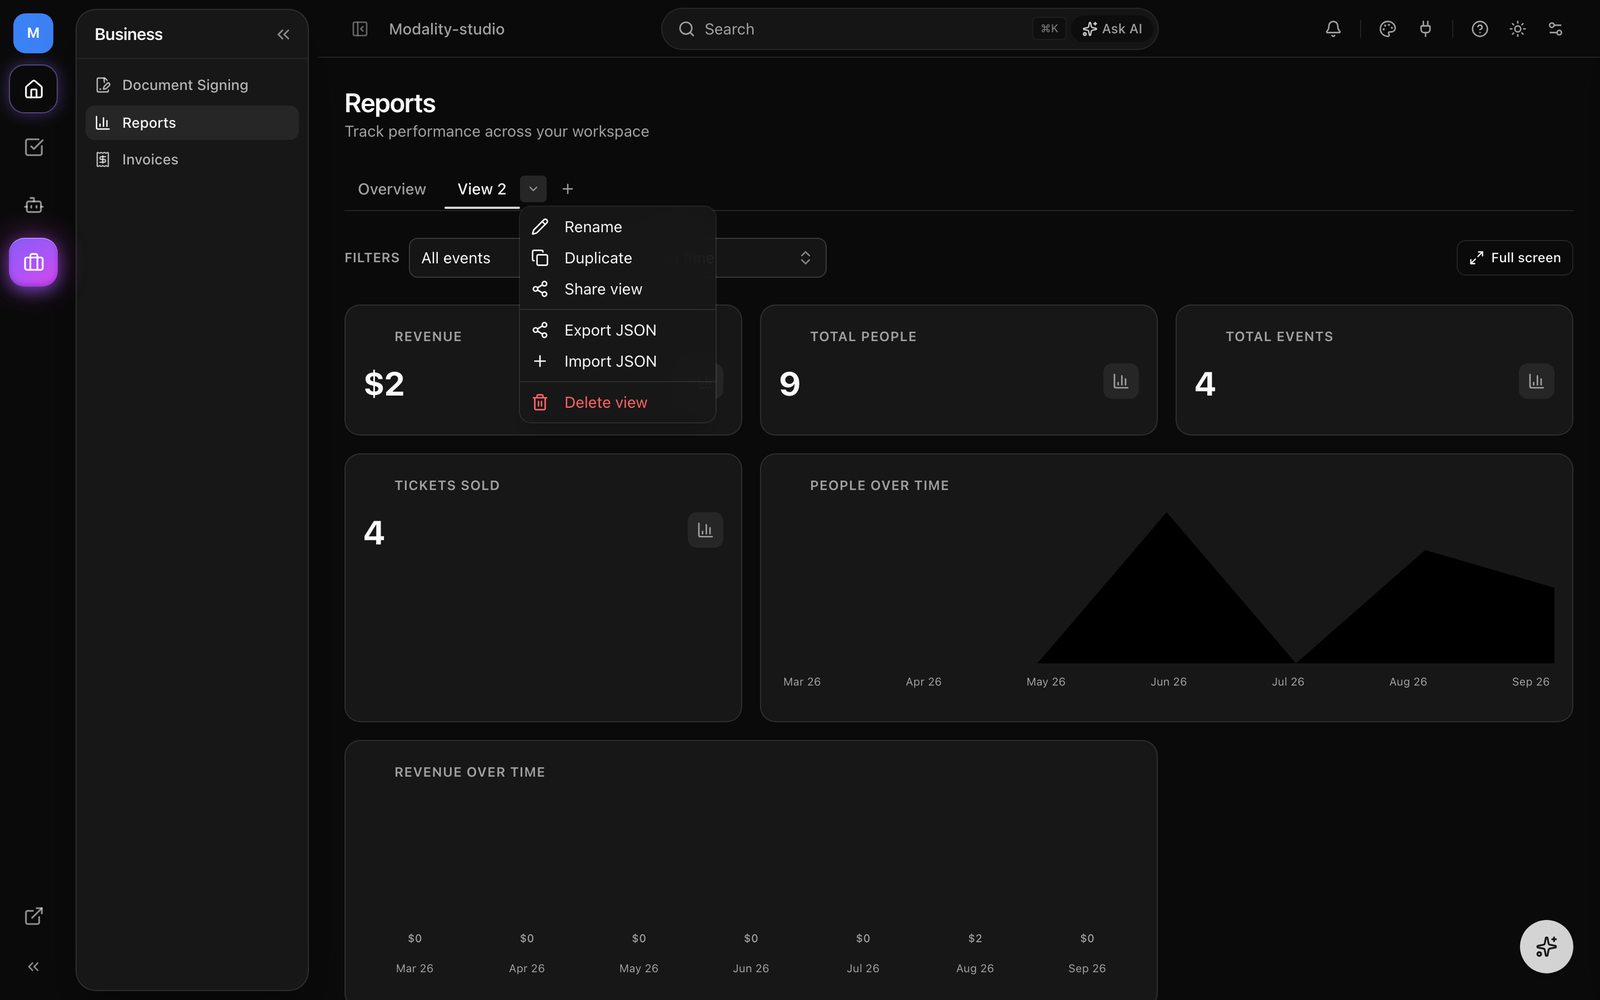Choose Delete view menu item
The height and width of the screenshot is (1000, 1600).
click(617, 402)
